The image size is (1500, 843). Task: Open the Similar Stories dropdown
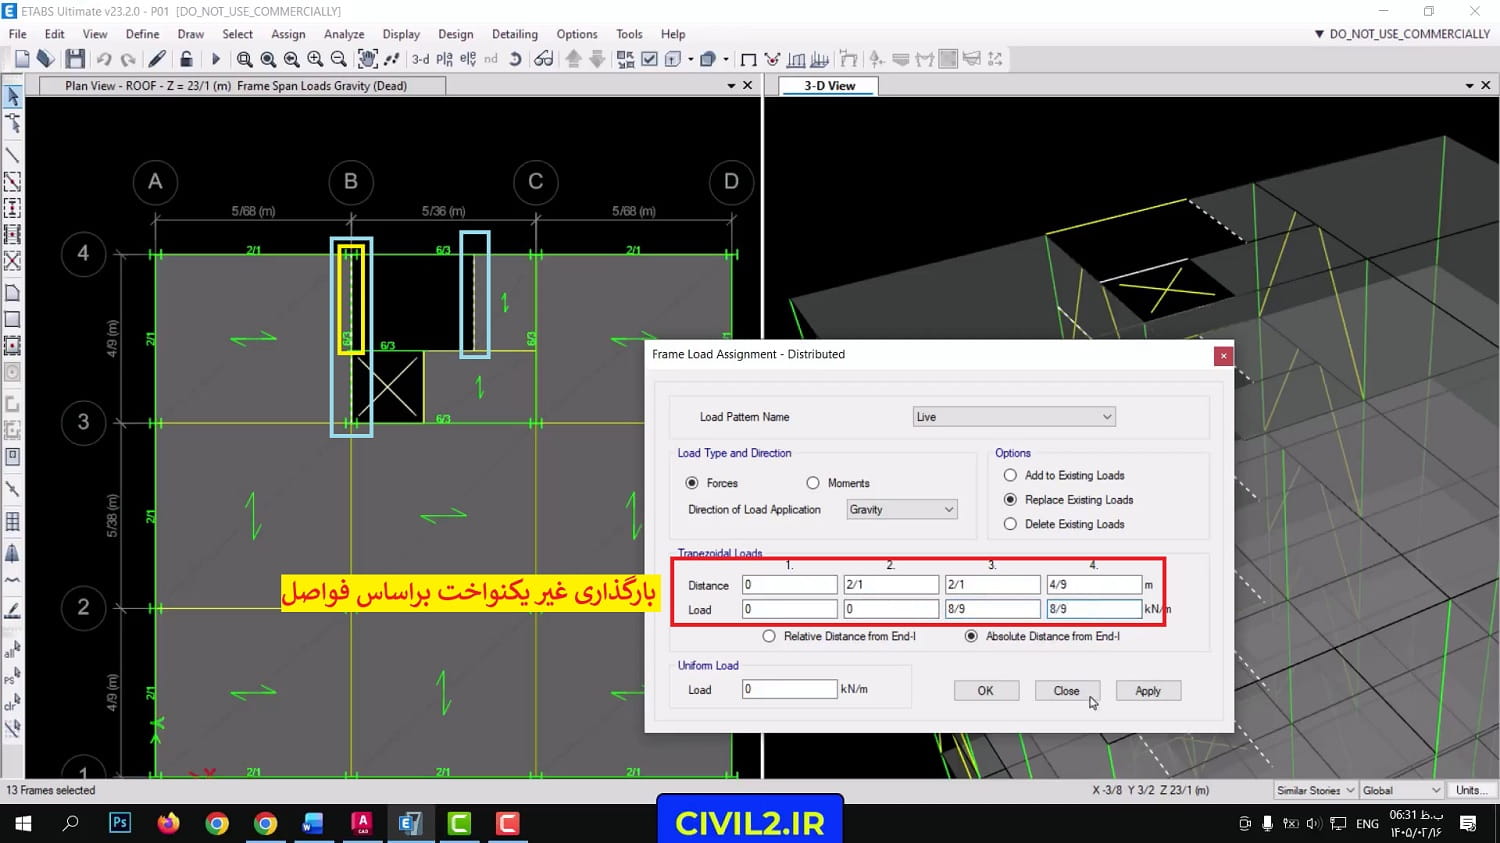tap(1315, 790)
